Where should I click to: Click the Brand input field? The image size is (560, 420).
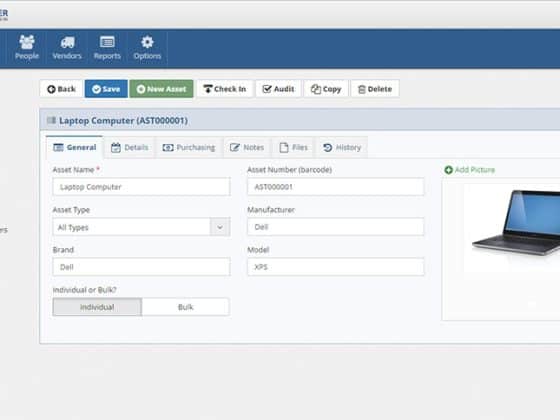[141, 267]
